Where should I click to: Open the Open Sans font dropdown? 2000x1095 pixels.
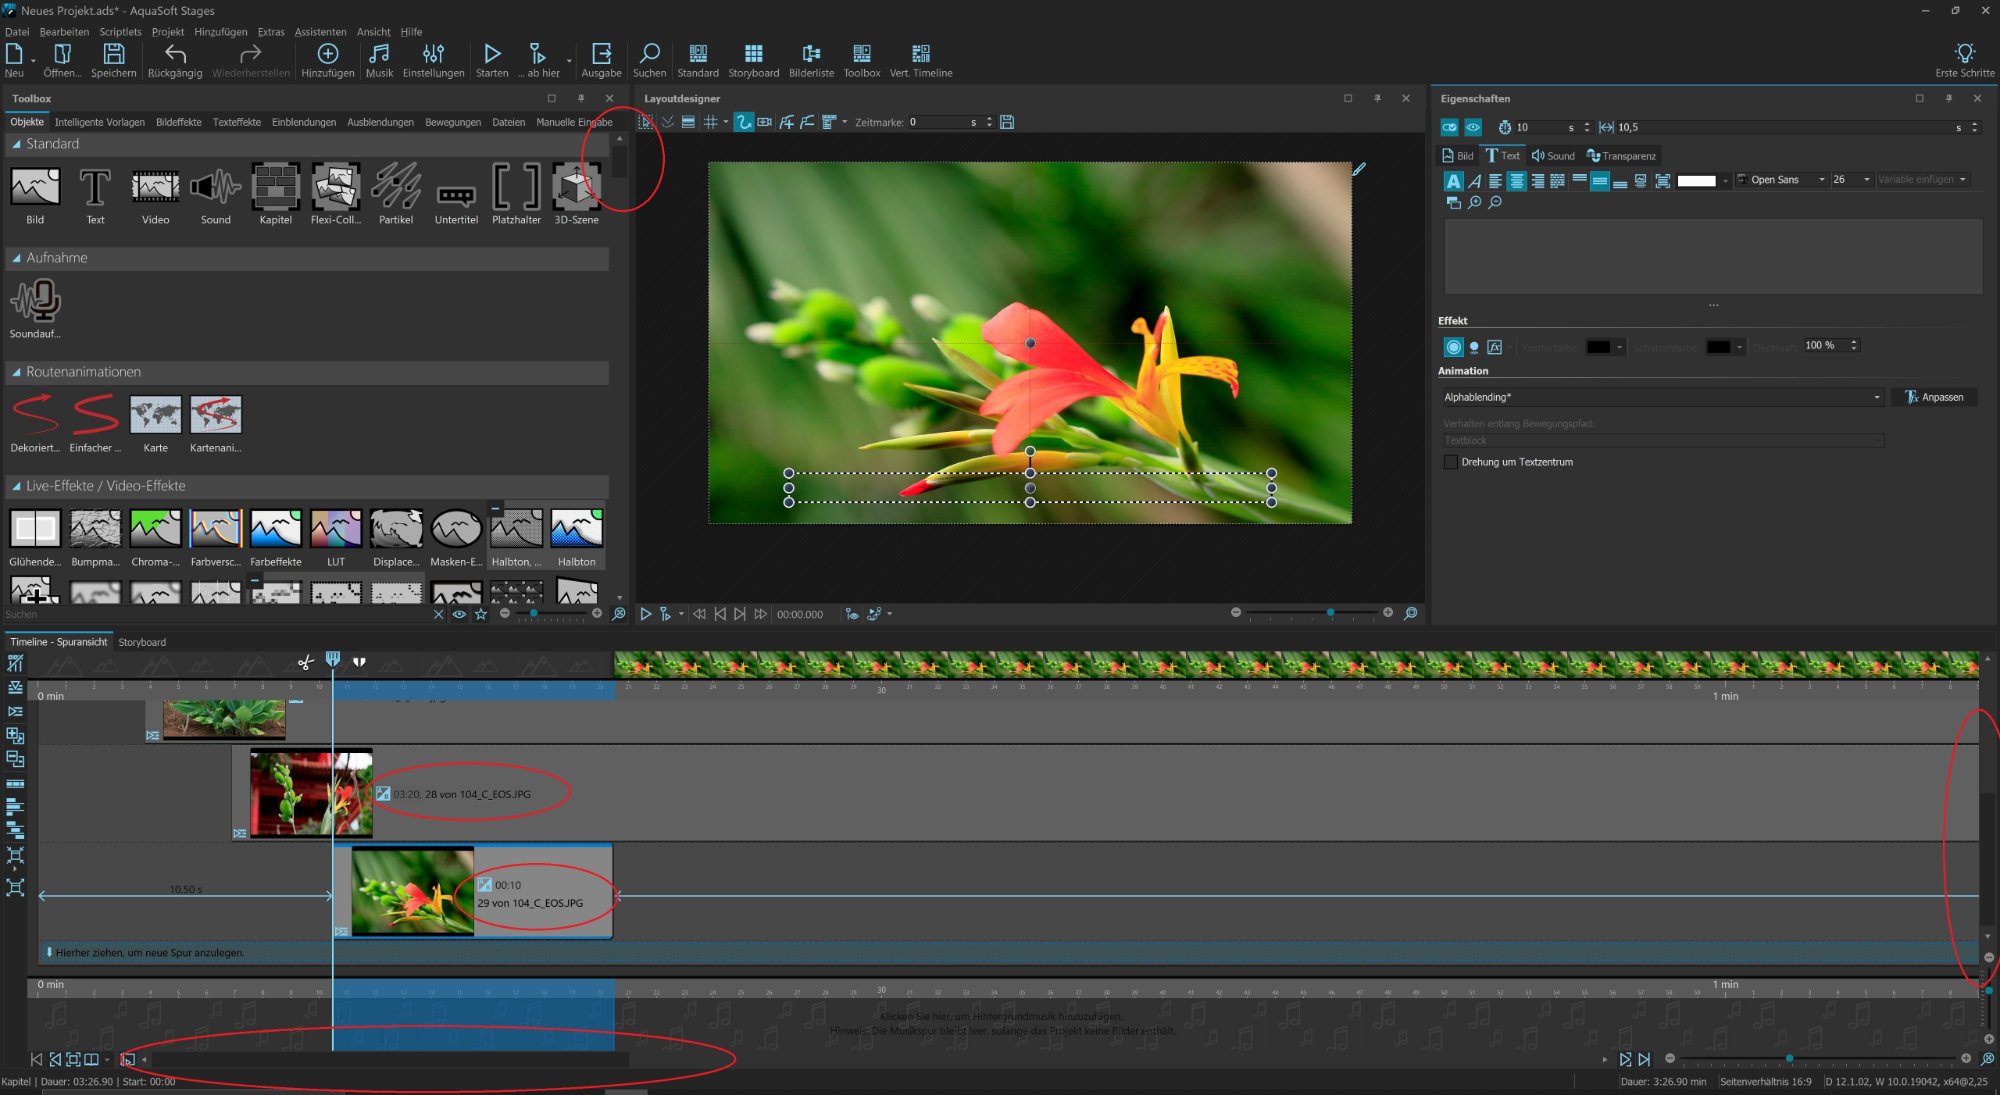(1821, 180)
